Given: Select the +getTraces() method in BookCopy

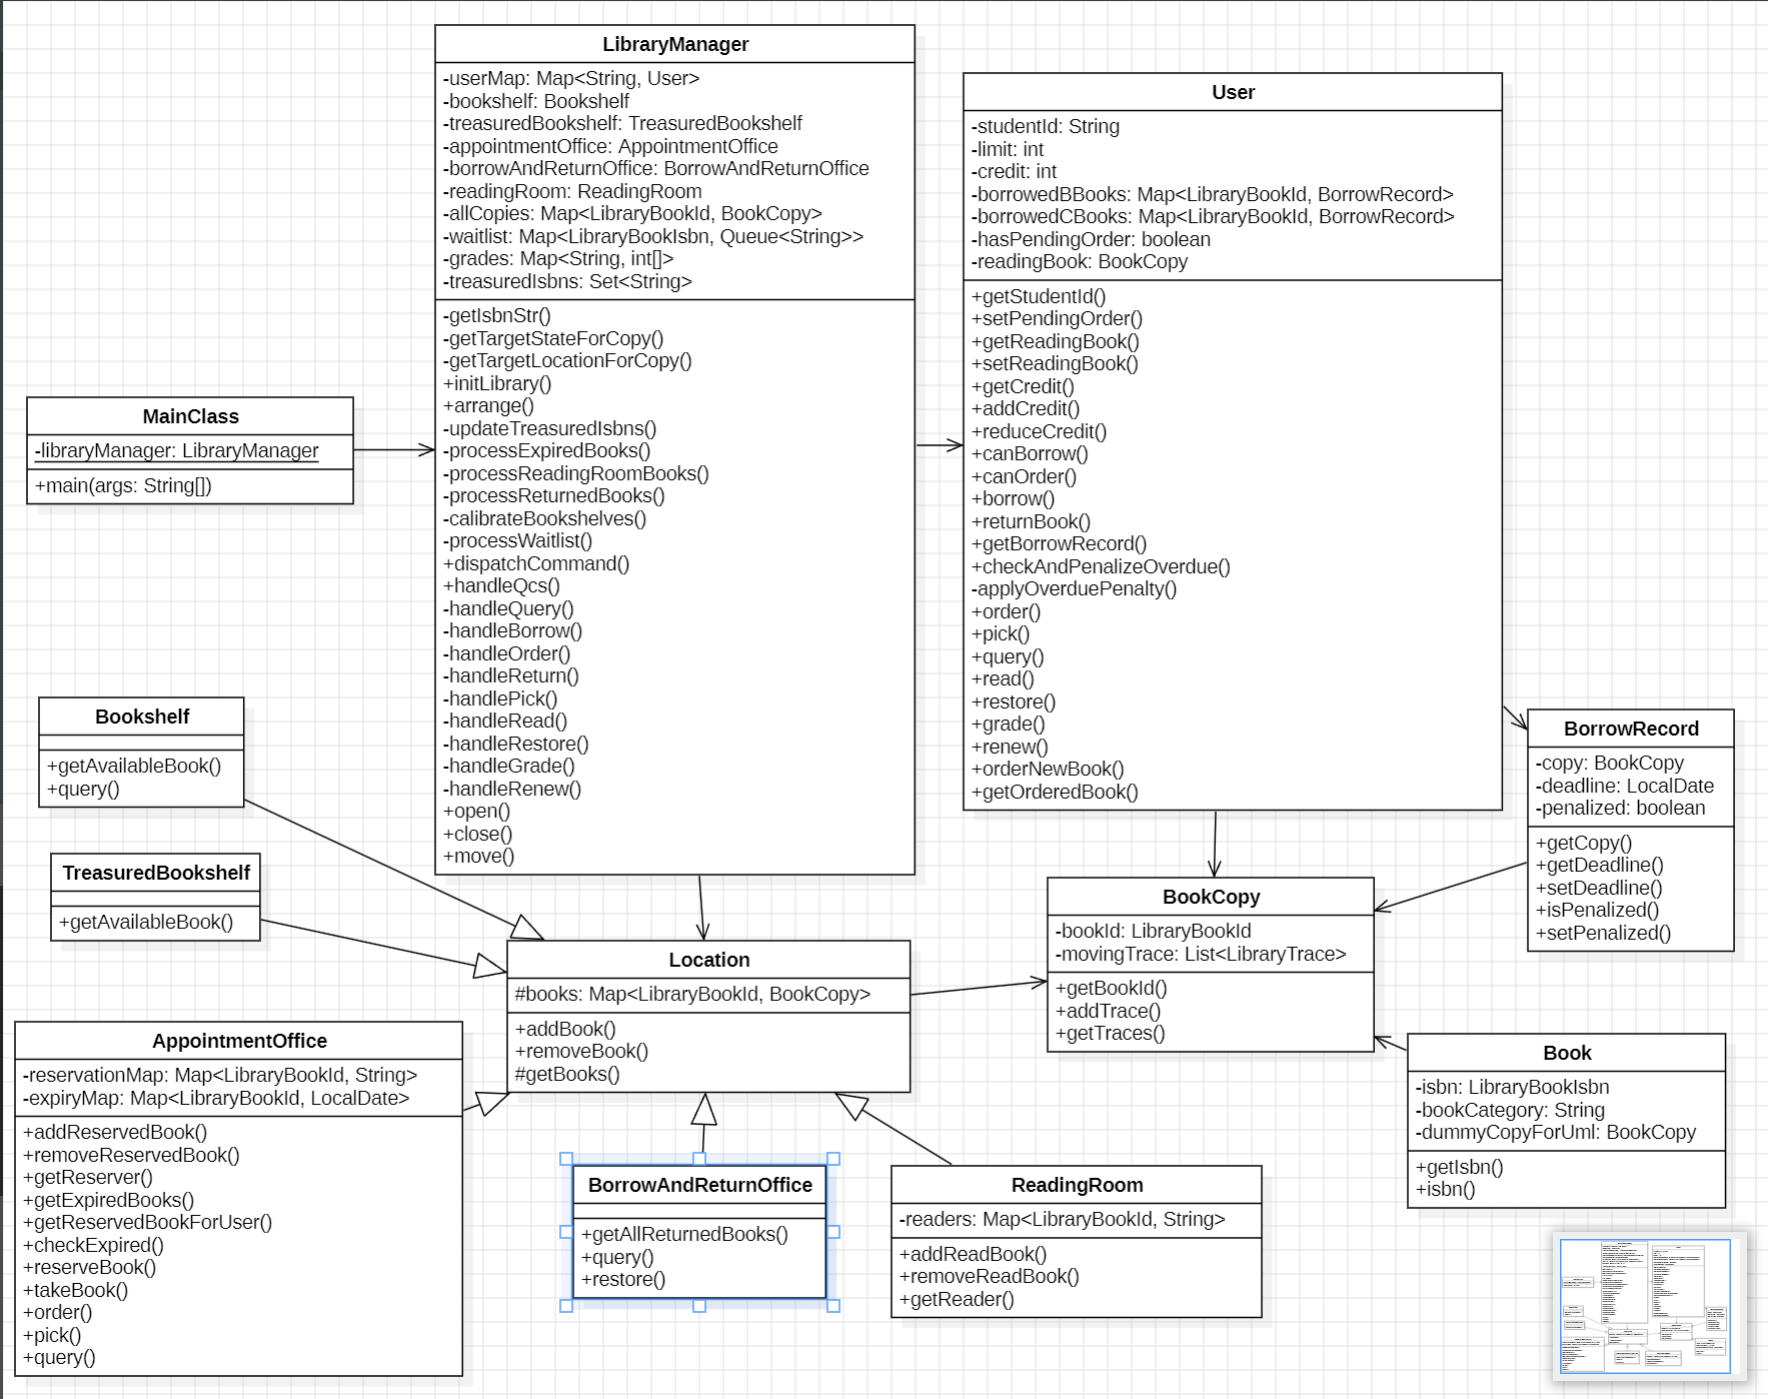Looking at the screenshot, I should click(x=1110, y=1032).
